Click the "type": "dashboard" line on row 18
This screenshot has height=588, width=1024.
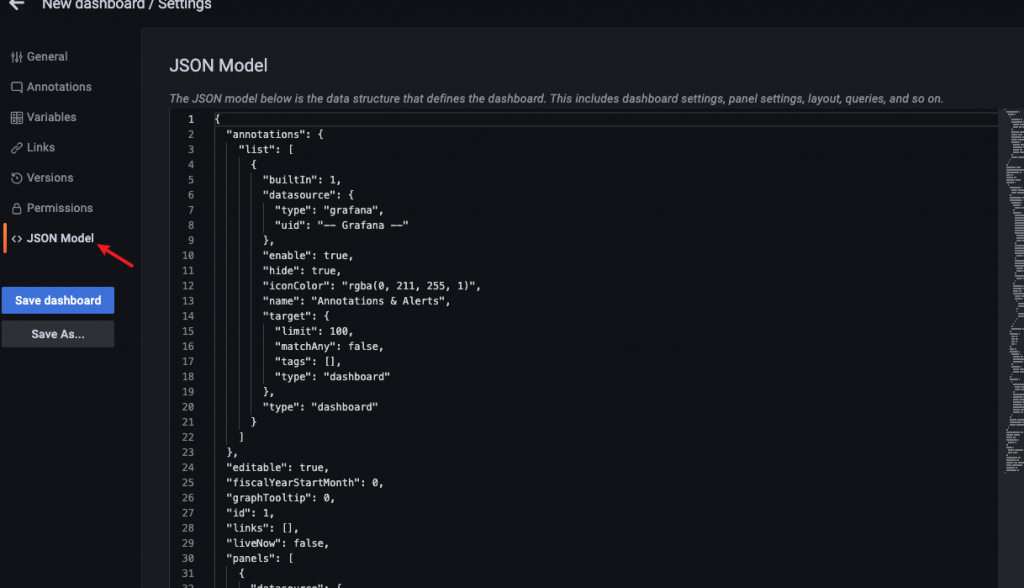332,376
